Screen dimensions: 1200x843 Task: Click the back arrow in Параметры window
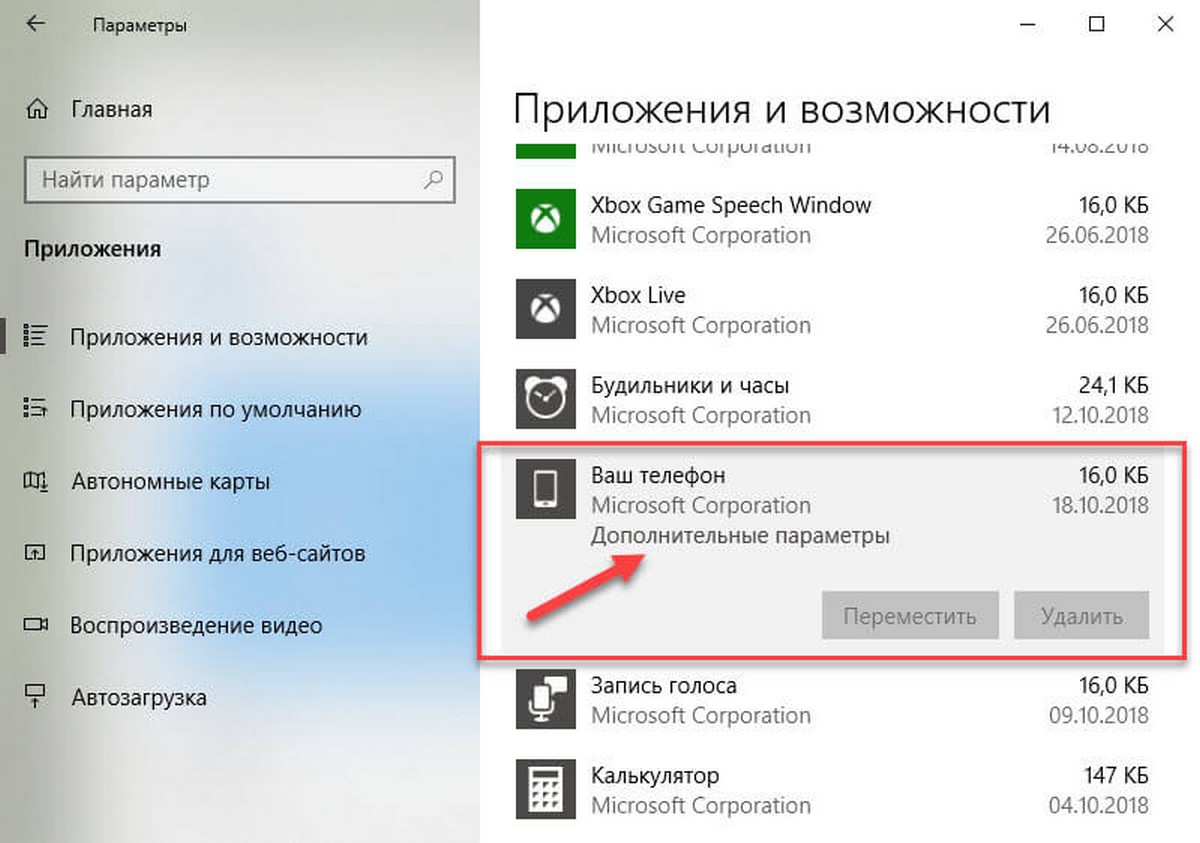click(x=36, y=24)
